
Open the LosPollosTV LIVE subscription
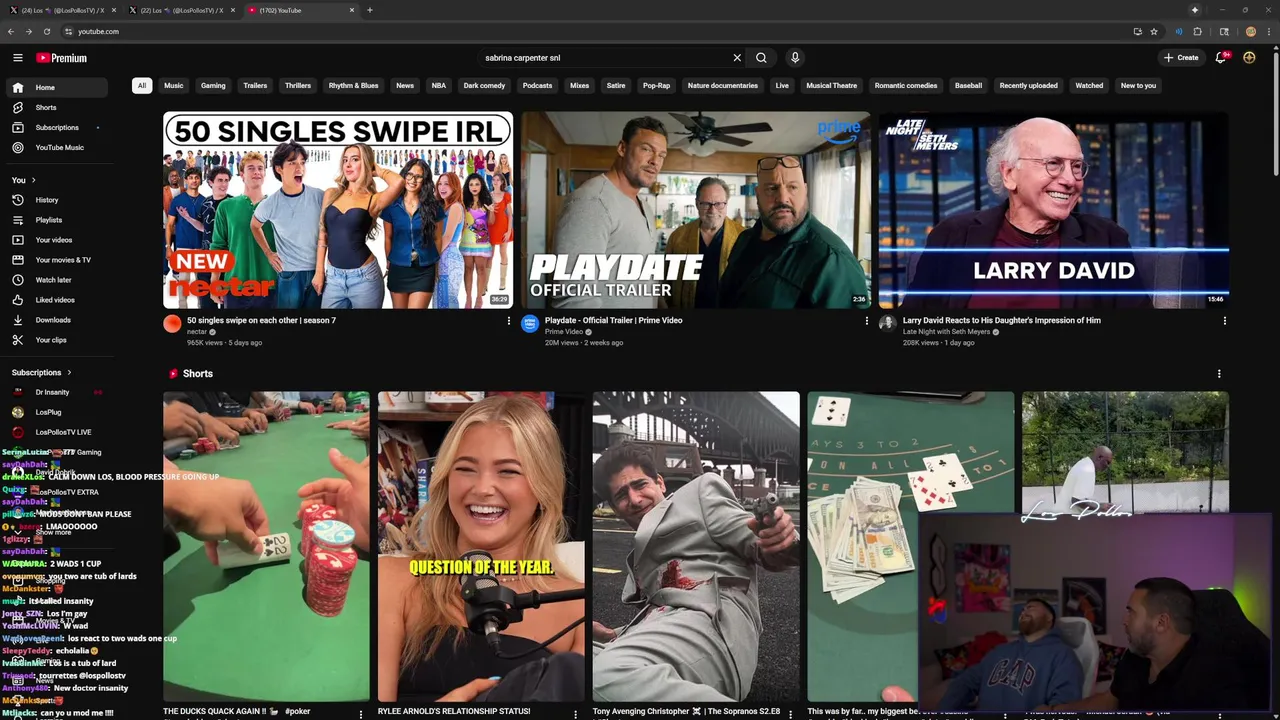[x=56, y=432]
